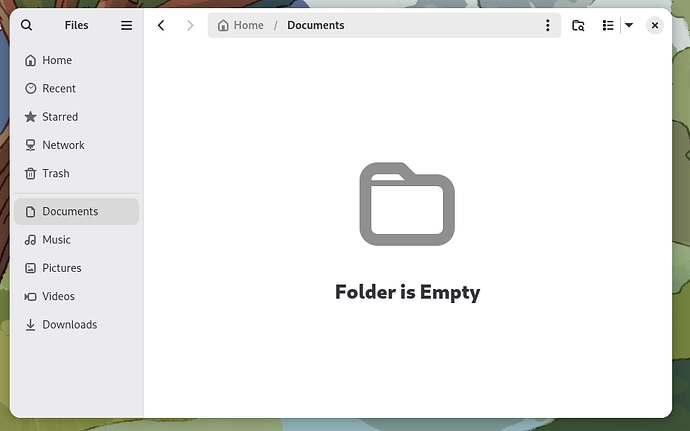Open Starred in the sidebar
The width and height of the screenshot is (690, 431).
coord(77,117)
